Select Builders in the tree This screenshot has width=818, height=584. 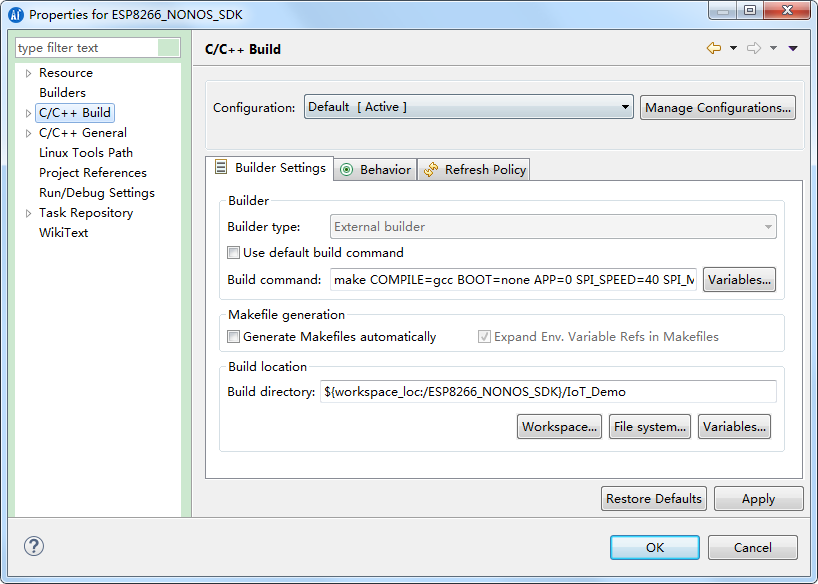(x=62, y=93)
